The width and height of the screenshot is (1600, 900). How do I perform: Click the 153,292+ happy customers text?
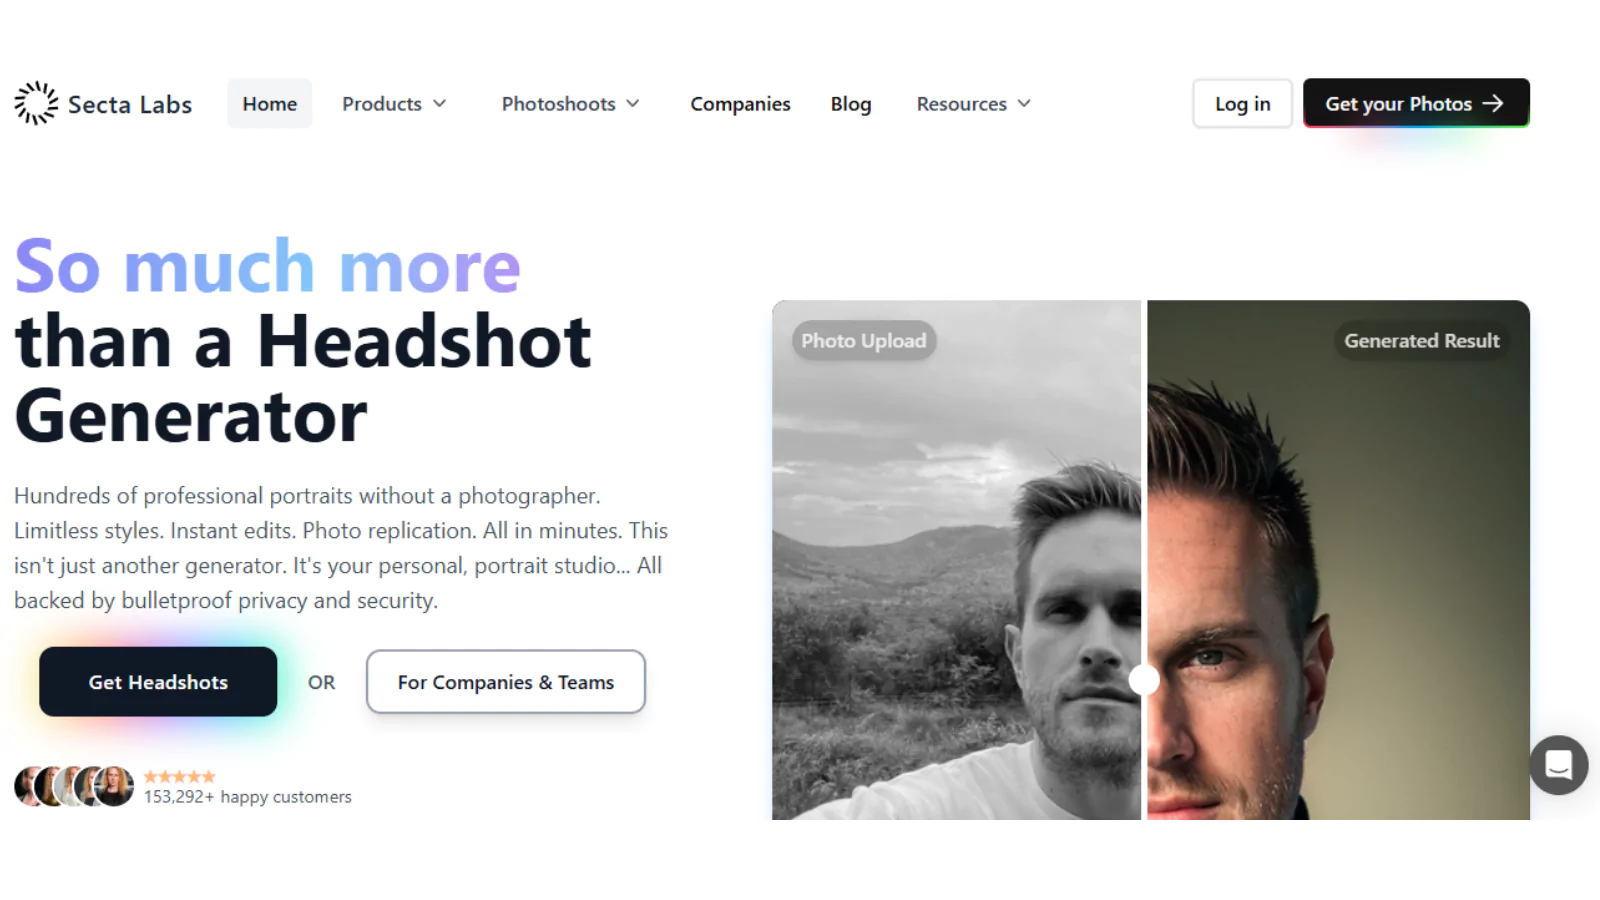pyautogui.click(x=248, y=797)
